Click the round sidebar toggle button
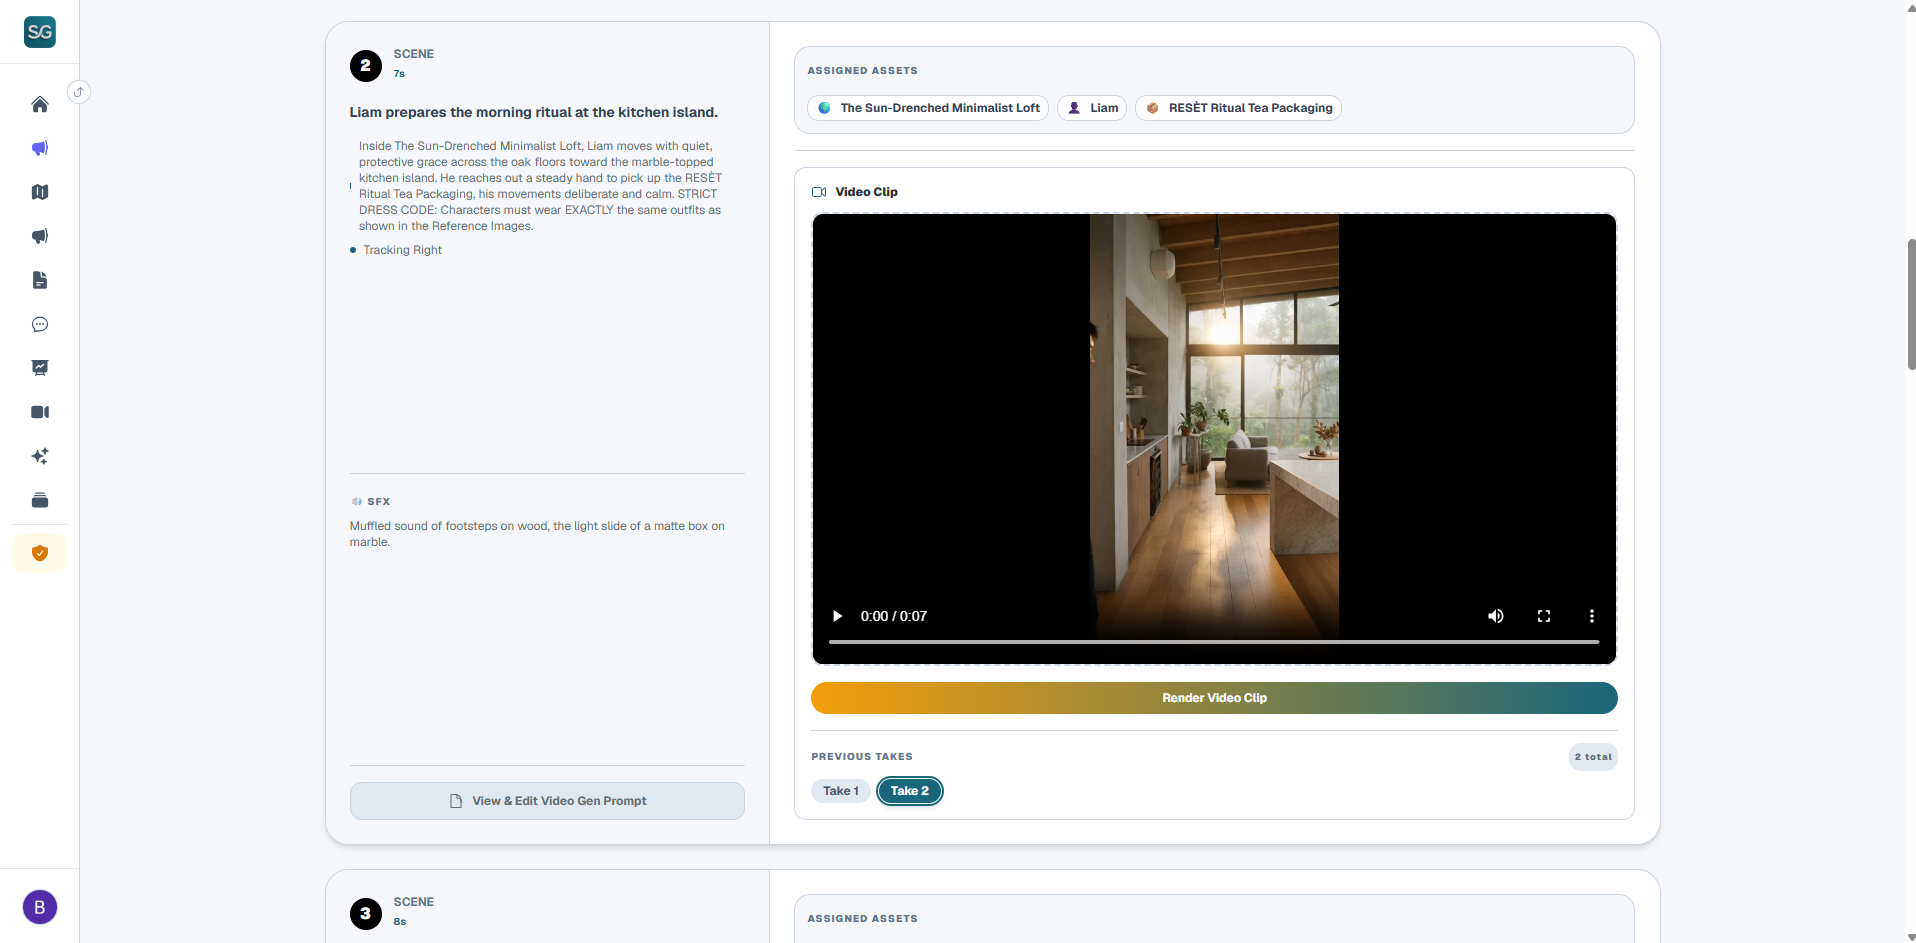Screen dimensions: 1916x943 (79, 92)
